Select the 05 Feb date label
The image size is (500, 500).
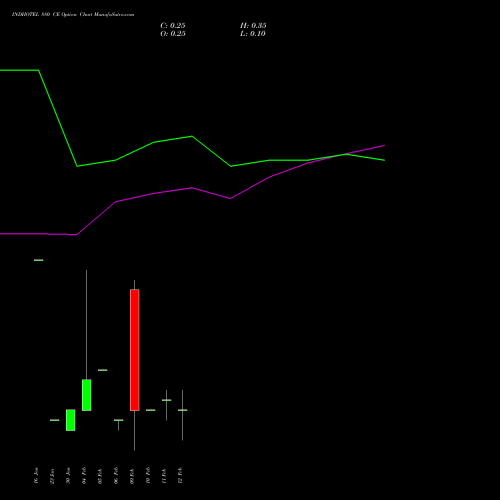[100, 476]
